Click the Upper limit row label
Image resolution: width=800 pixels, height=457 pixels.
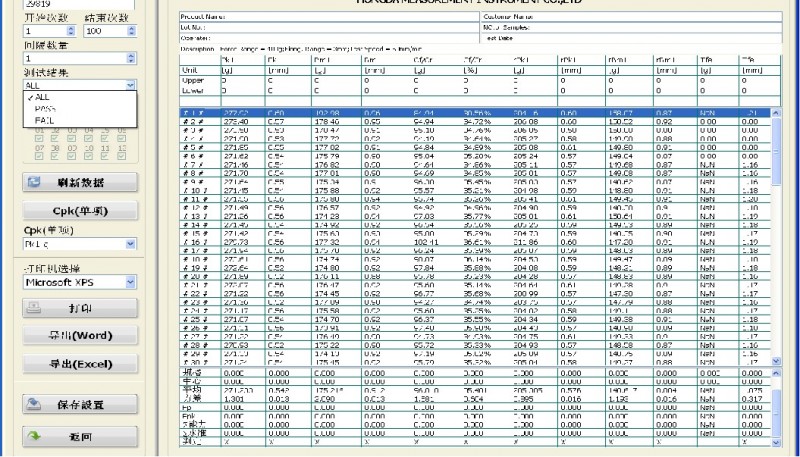[193, 81]
